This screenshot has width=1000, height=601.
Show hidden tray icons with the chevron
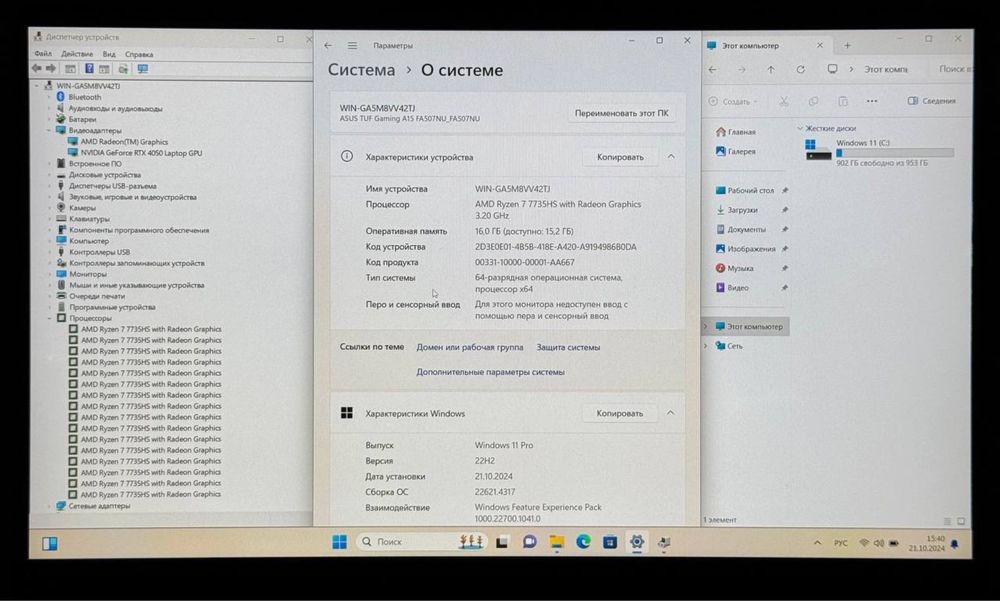pos(817,543)
